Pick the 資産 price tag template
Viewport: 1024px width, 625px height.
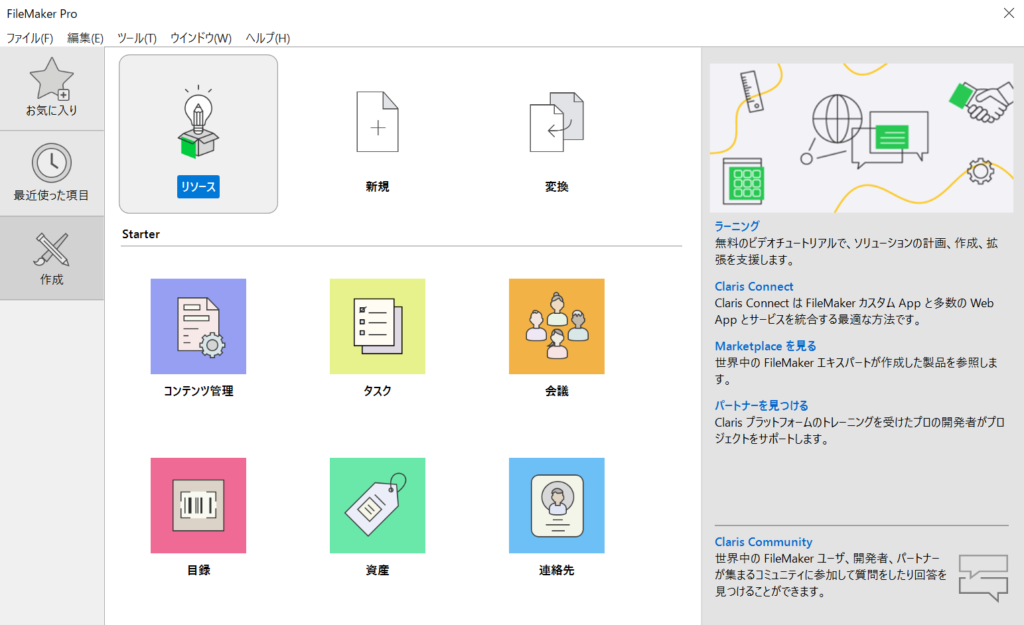[377, 506]
